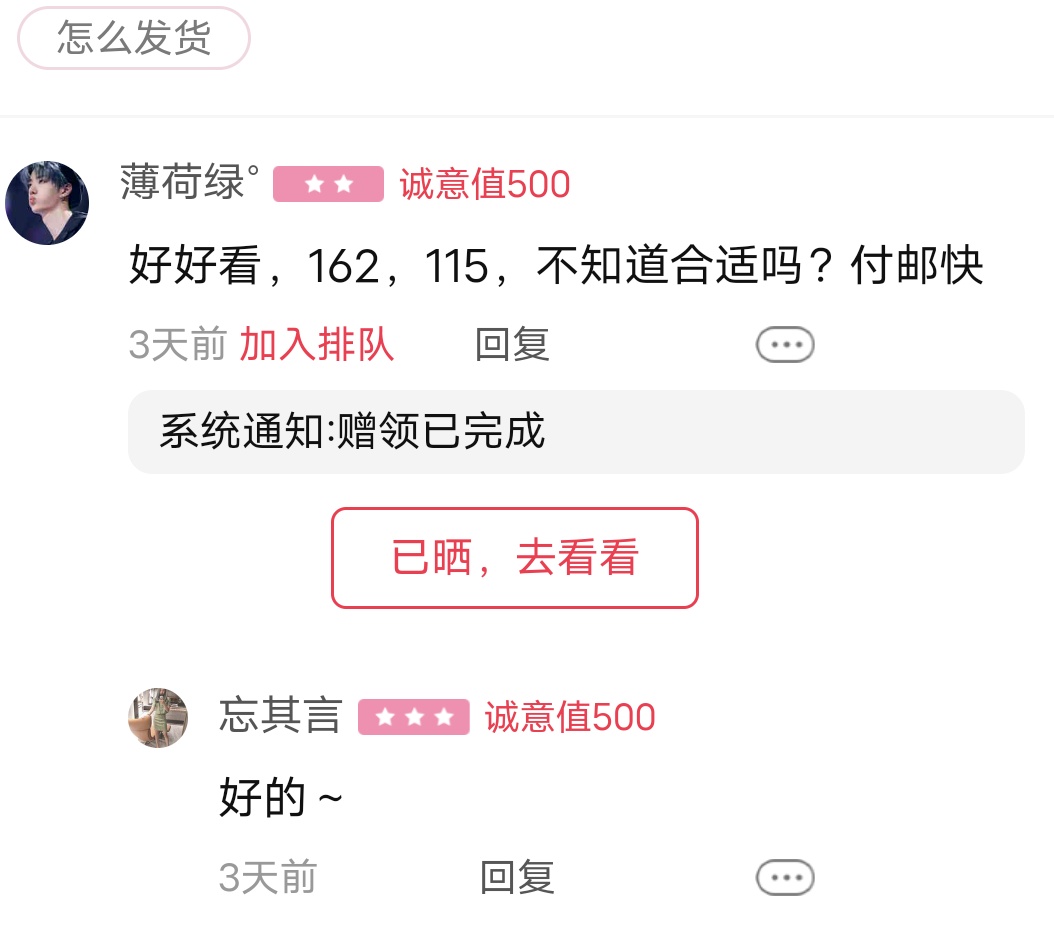Open 诚意值500 next to 薄荷绿°
The height and width of the screenshot is (927, 1054).
click(x=485, y=184)
